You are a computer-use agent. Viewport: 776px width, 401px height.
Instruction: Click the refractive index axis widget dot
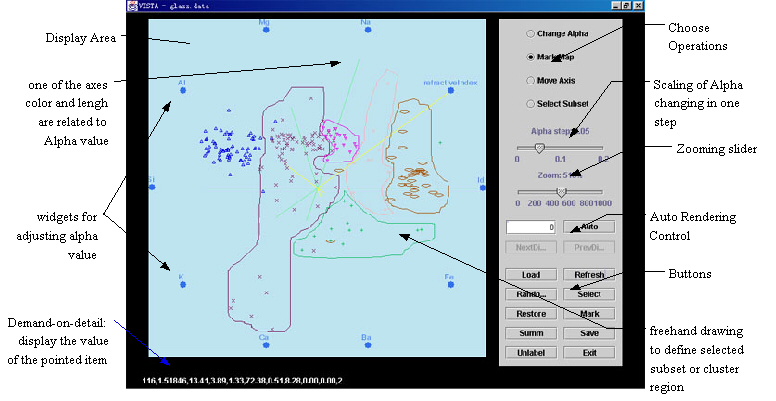click(451, 91)
